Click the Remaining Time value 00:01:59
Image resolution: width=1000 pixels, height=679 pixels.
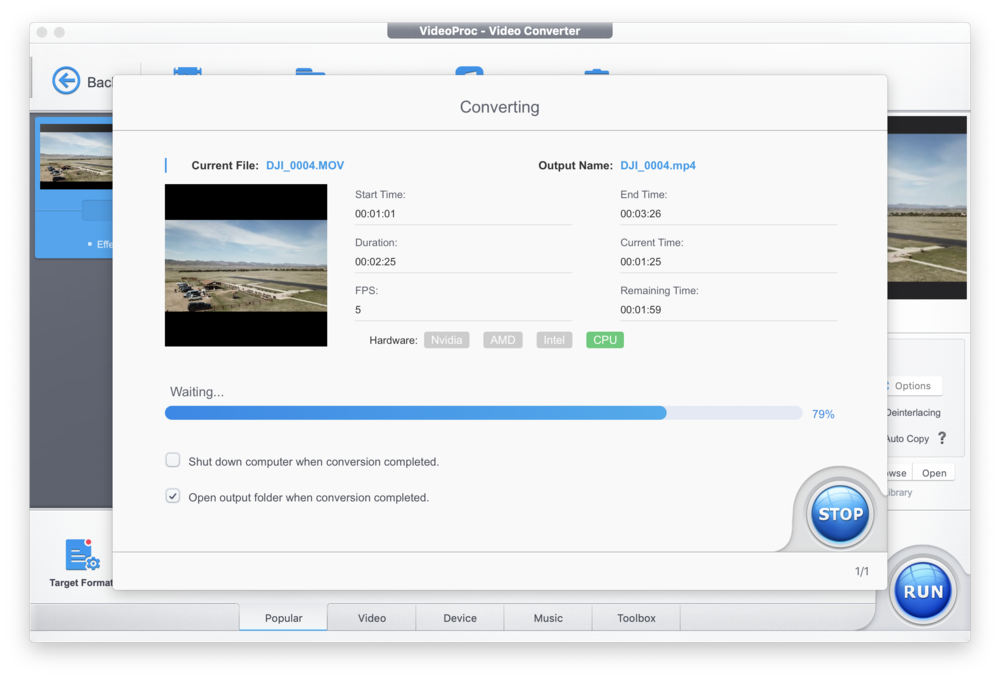[640, 310]
